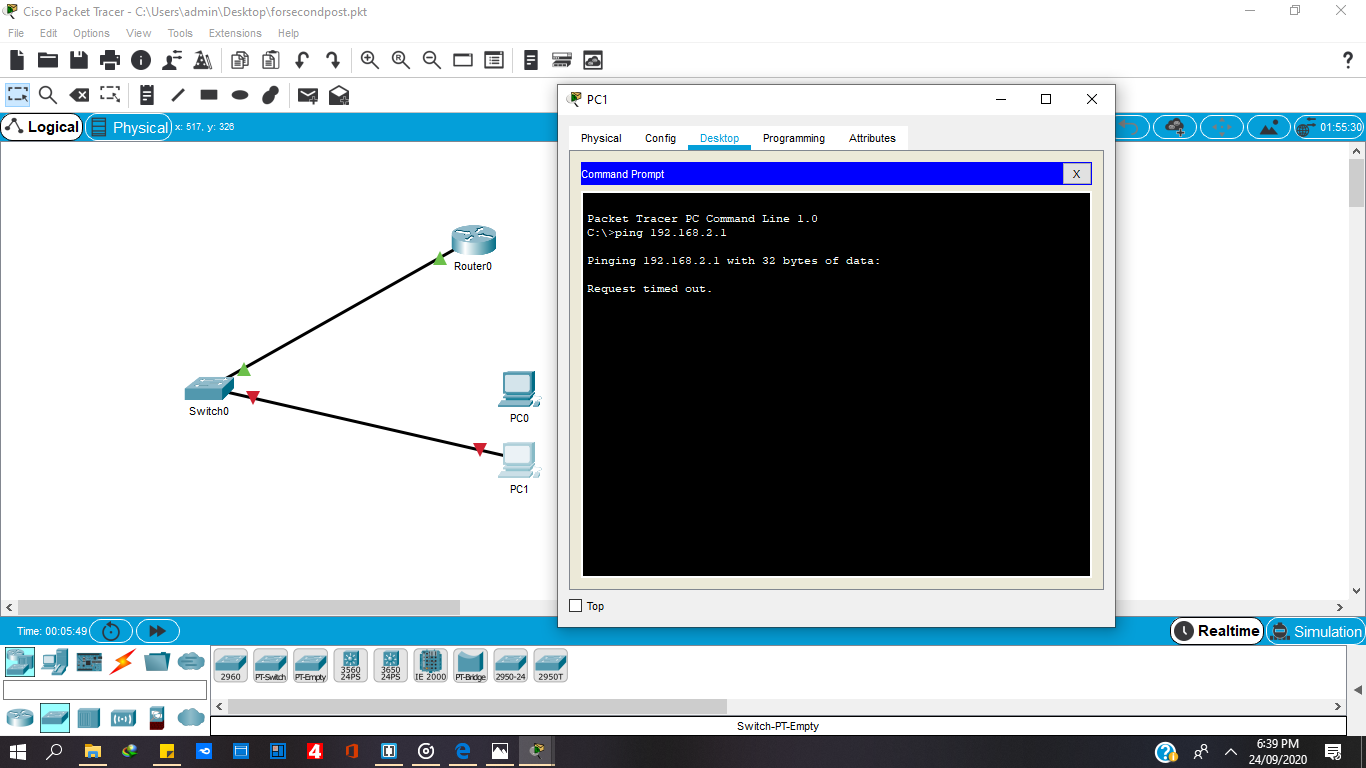Add a Complex PDU open envelope
This screenshot has width=1366, height=768.
click(339, 95)
